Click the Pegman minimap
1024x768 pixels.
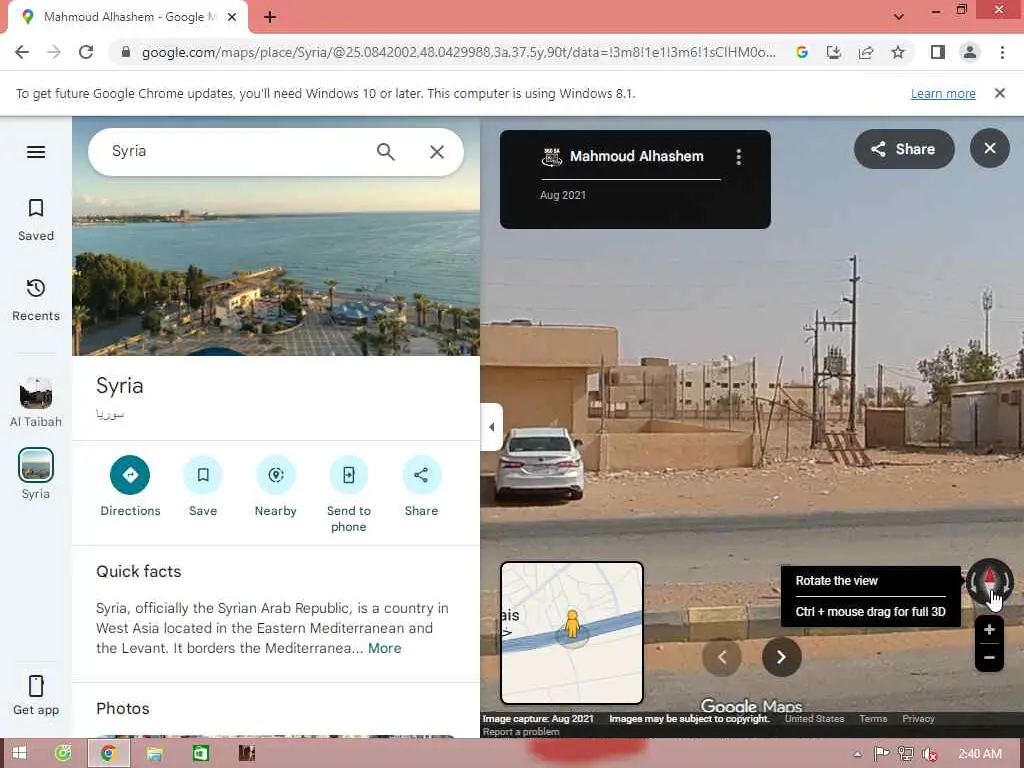[x=571, y=633]
